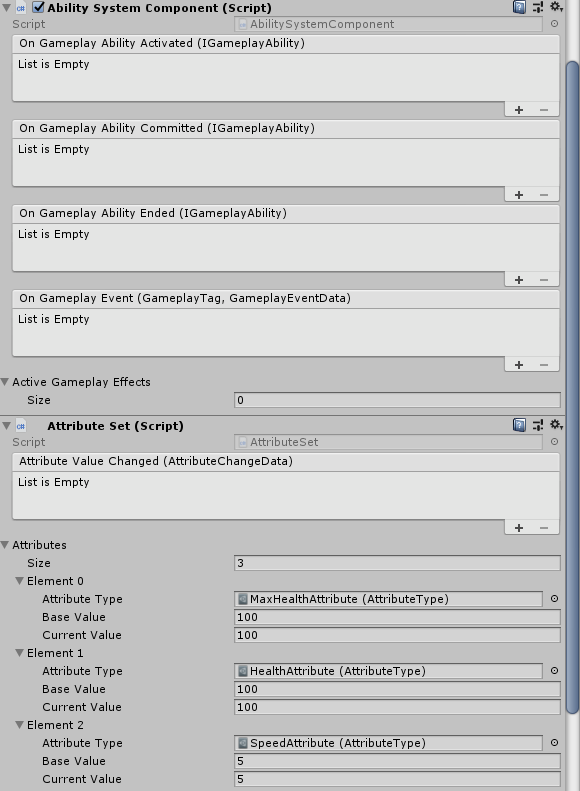Collapse the Attribute Set component section

click(x=7, y=426)
